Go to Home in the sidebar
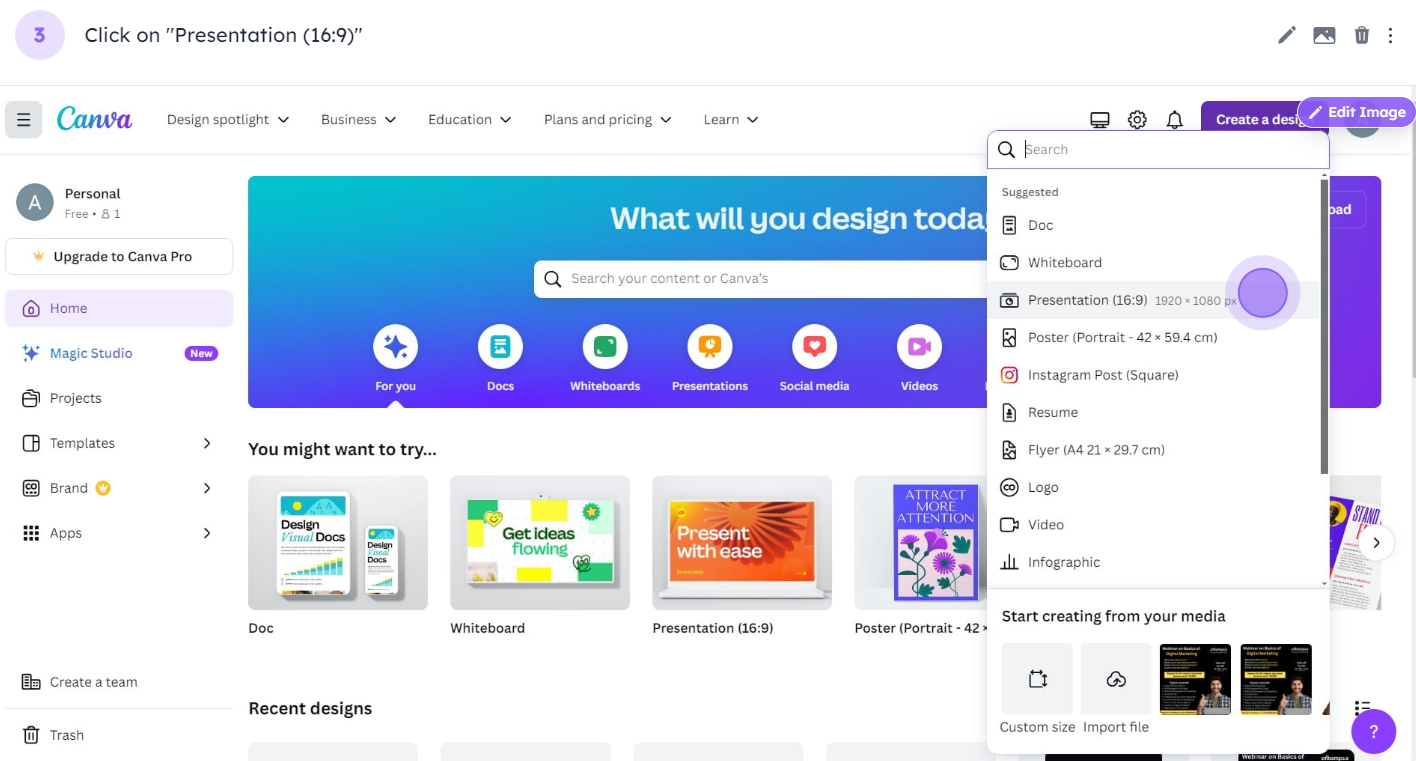The width and height of the screenshot is (1416, 761). click(119, 308)
